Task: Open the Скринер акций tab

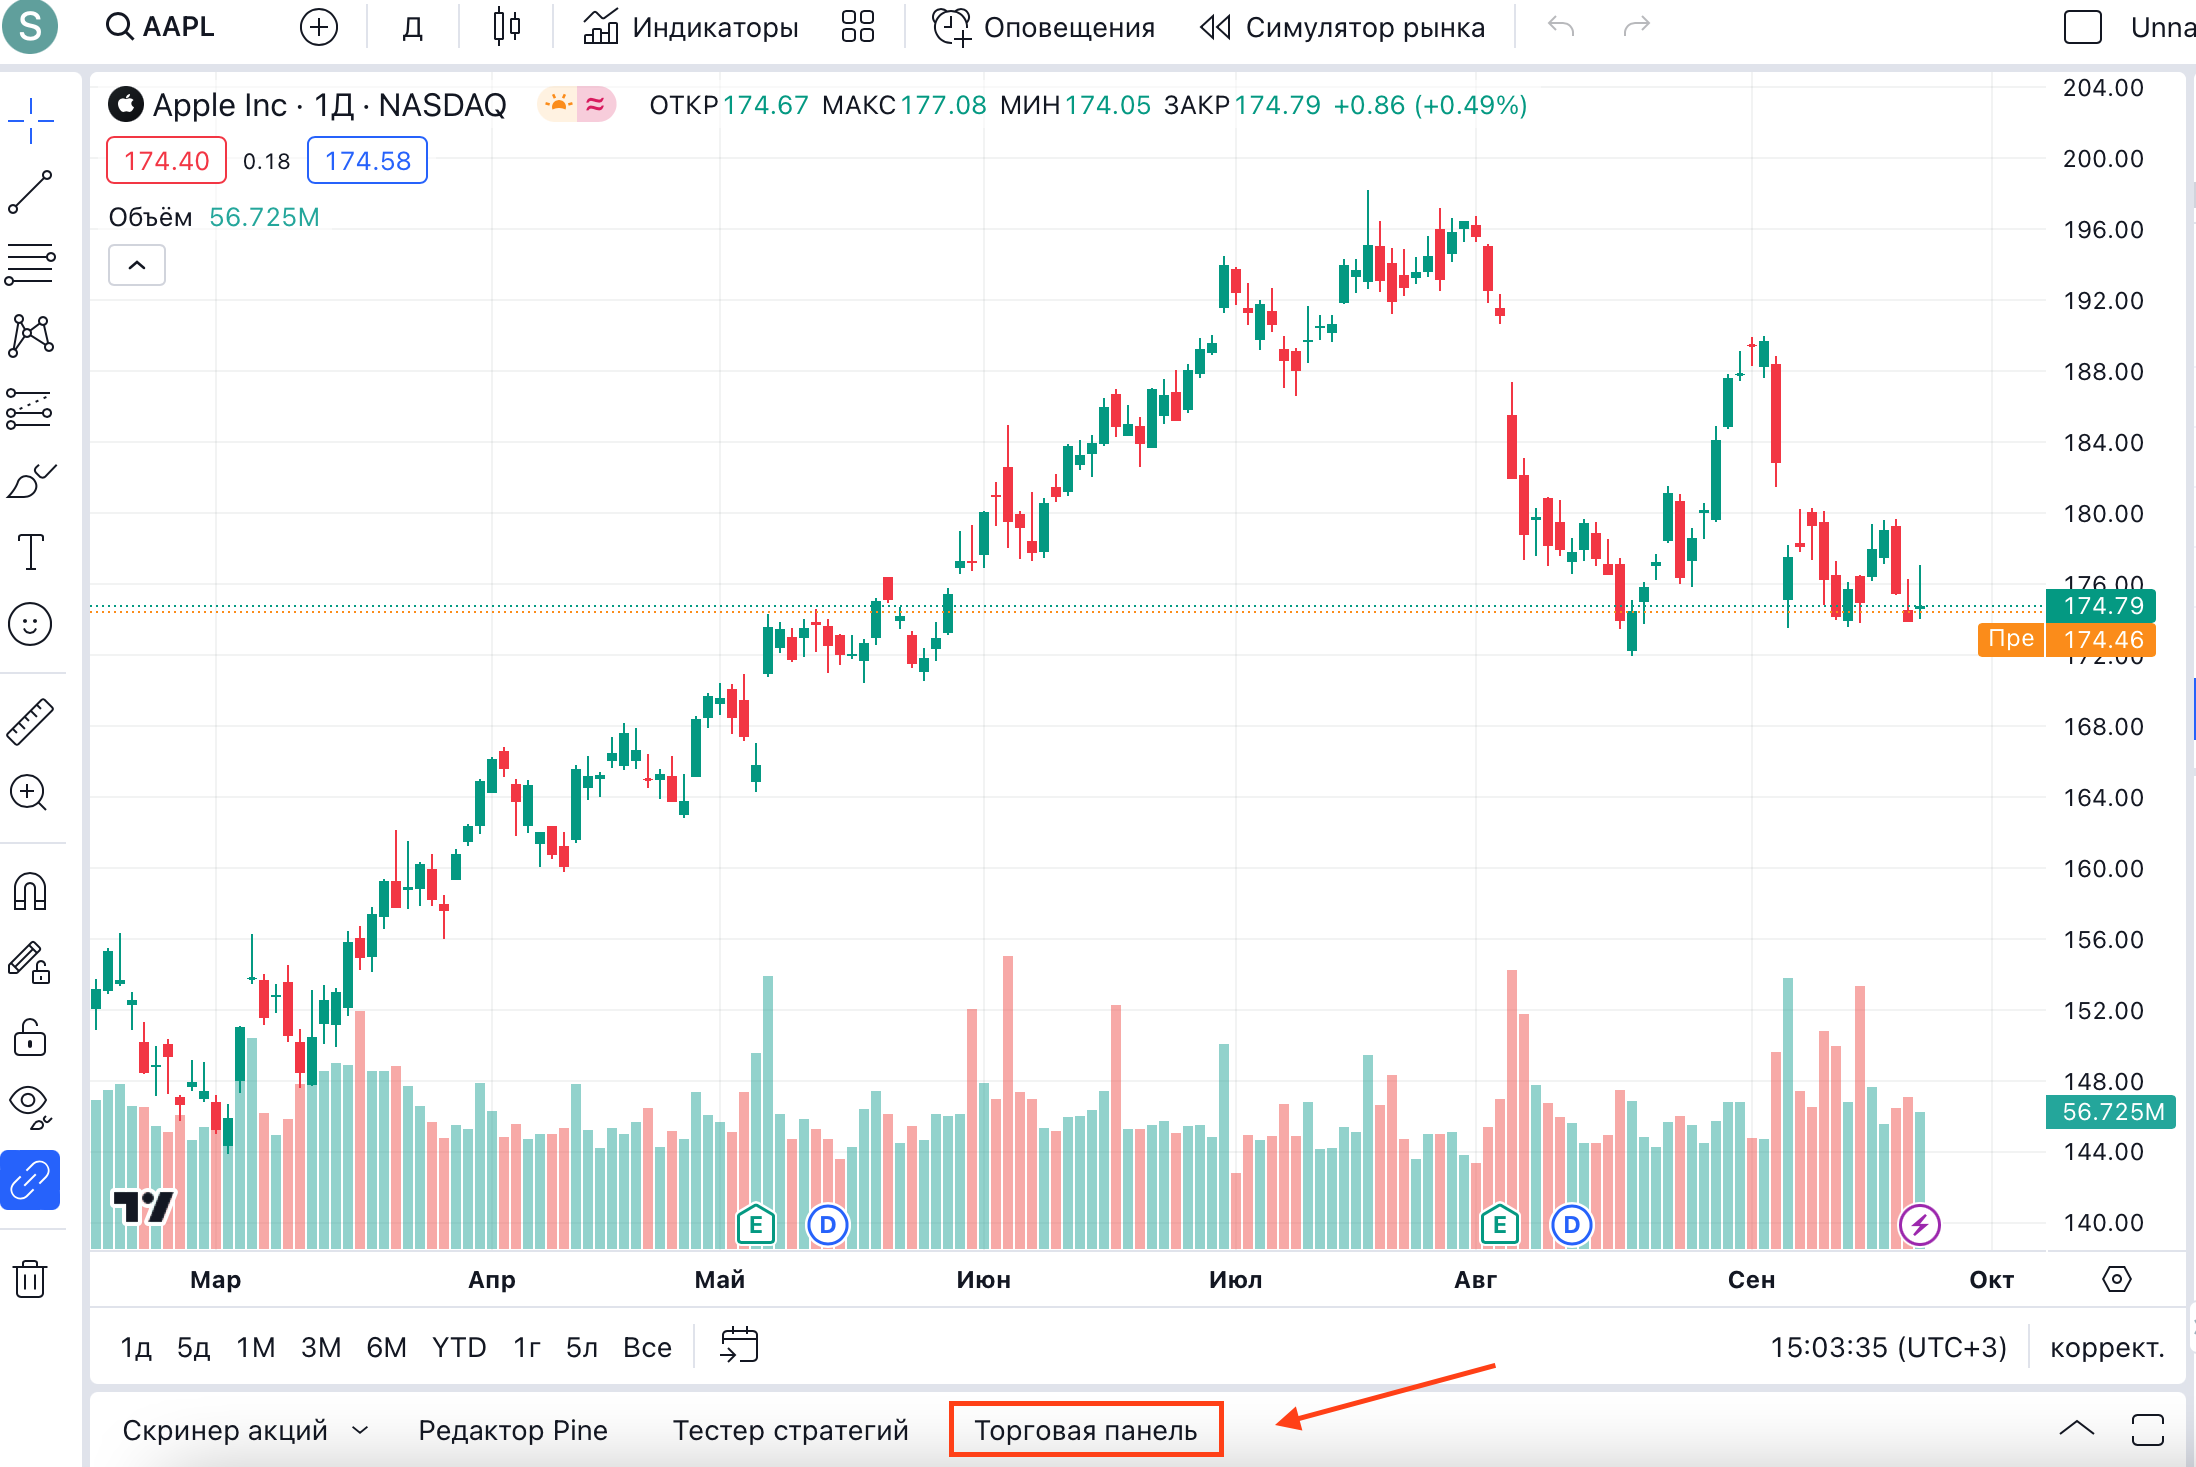Action: (225, 1430)
